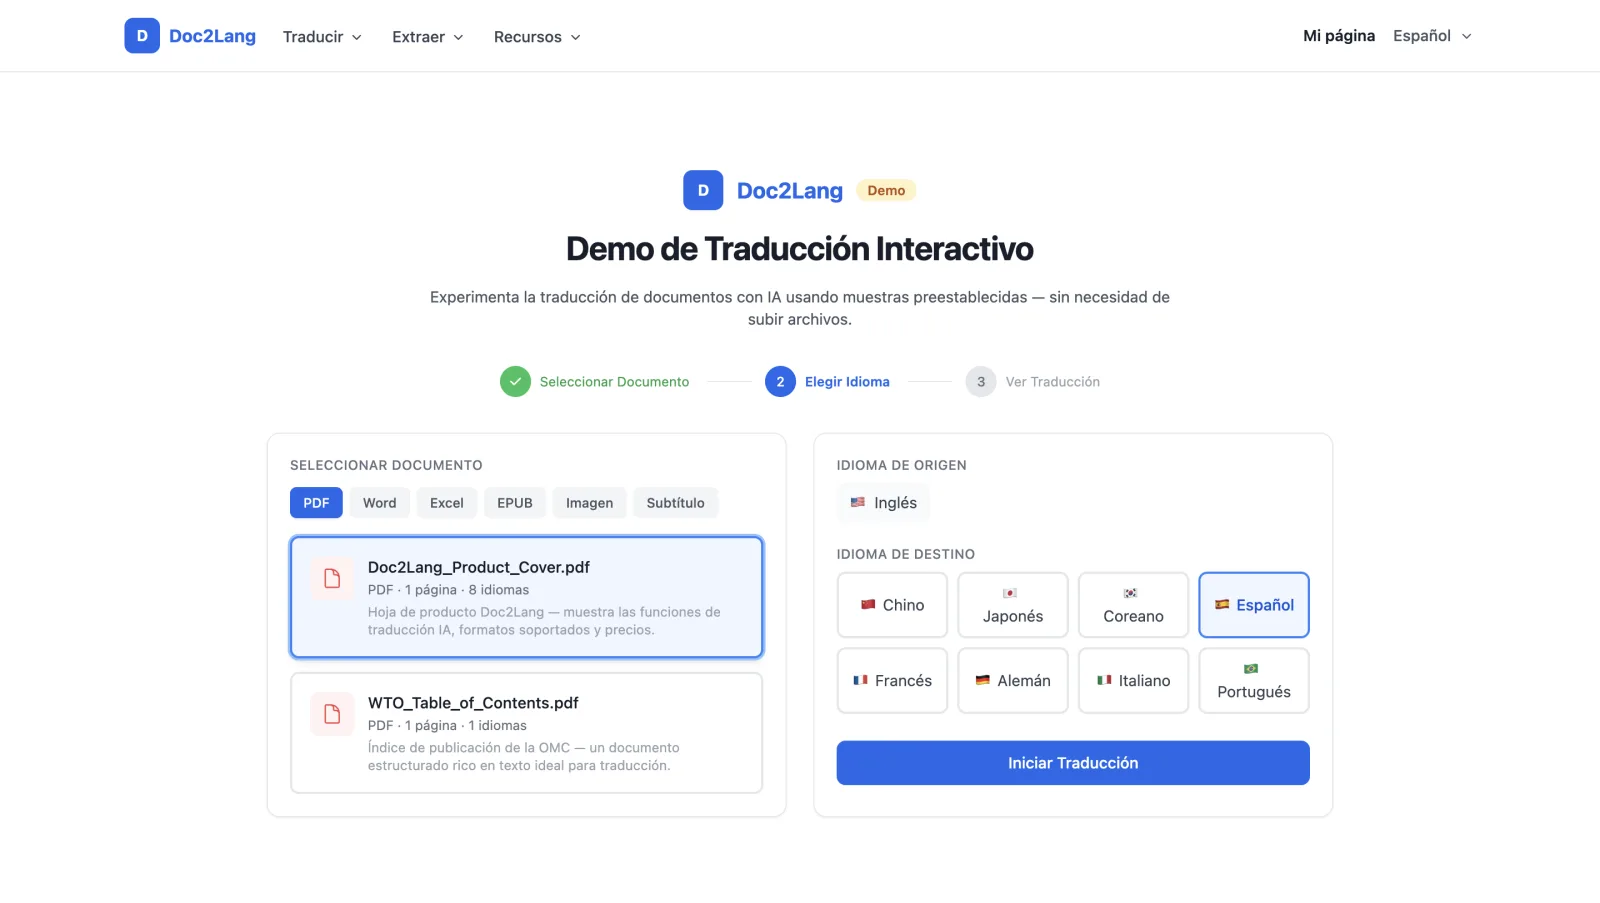Go back to Seleccionar Documento step
This screenshot has height=903, width=1600.
[x=614, y=382]
